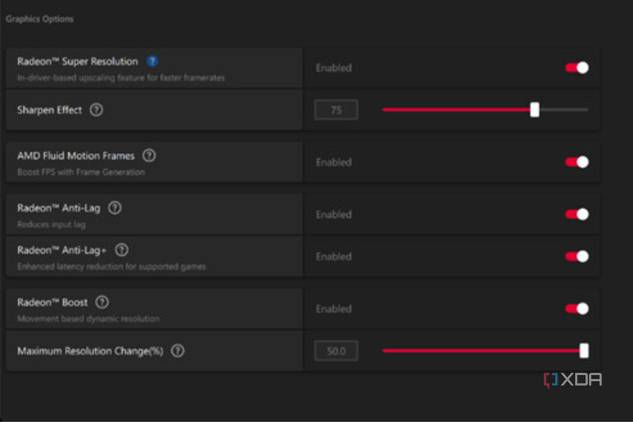Toggle Radeon Anti-Lag off
This screenshot has height=422, width=633.
(x=577, y=214)
